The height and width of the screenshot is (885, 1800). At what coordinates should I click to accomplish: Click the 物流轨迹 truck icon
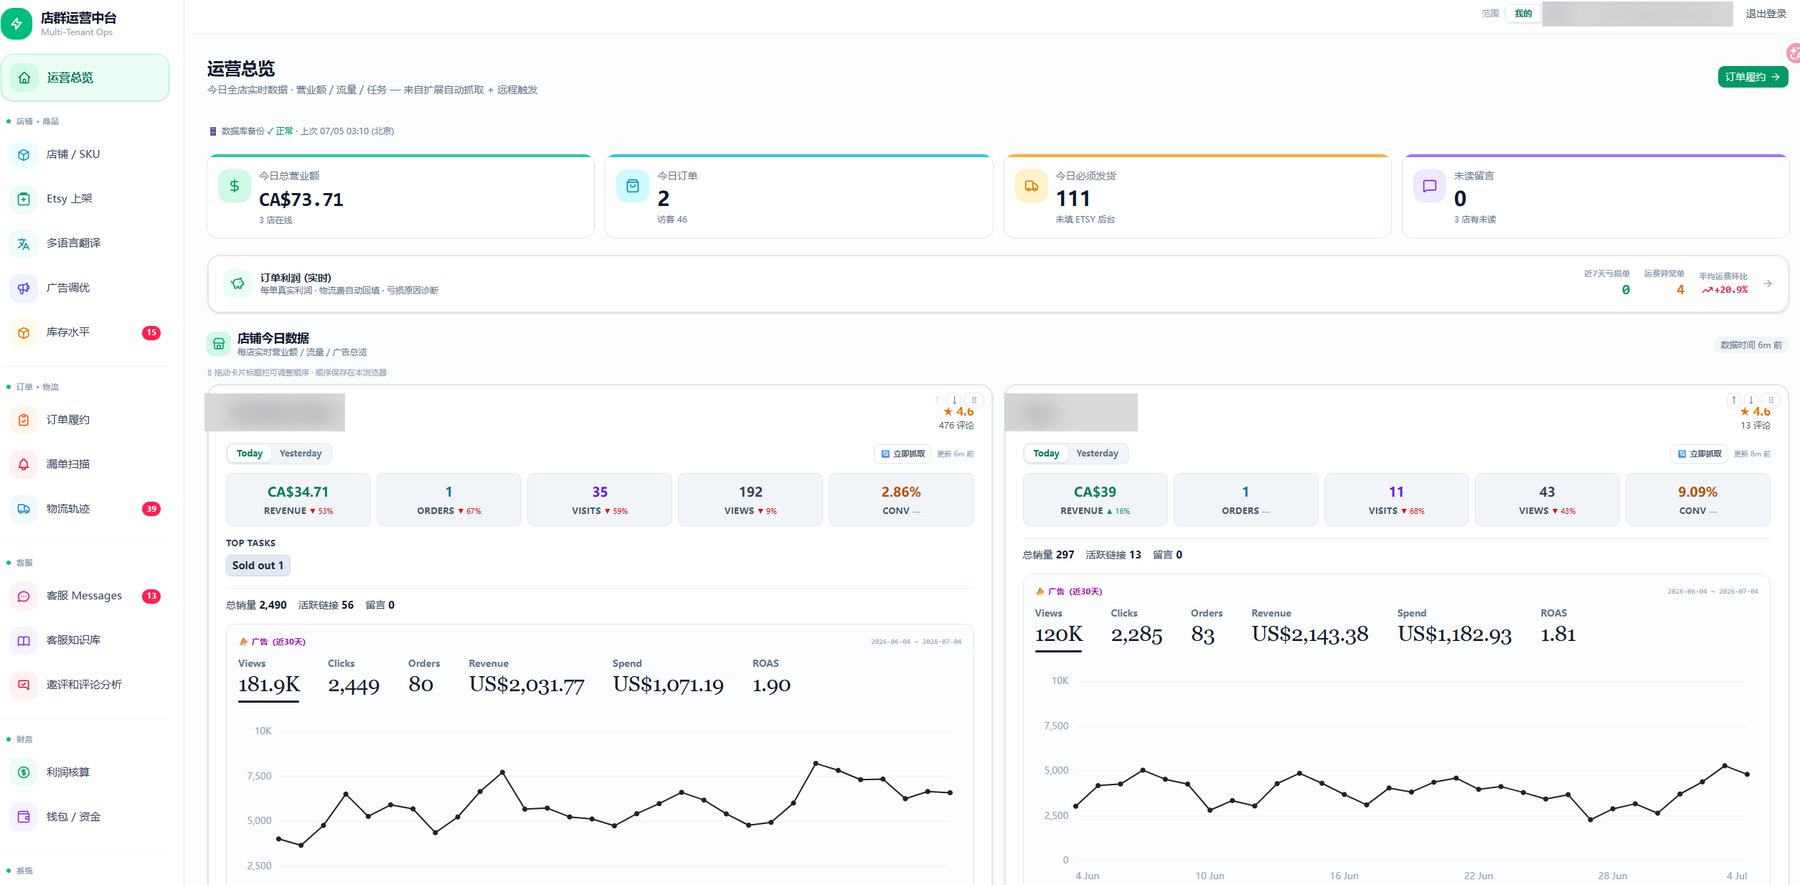pyautogui.click(x=24, y=509)
